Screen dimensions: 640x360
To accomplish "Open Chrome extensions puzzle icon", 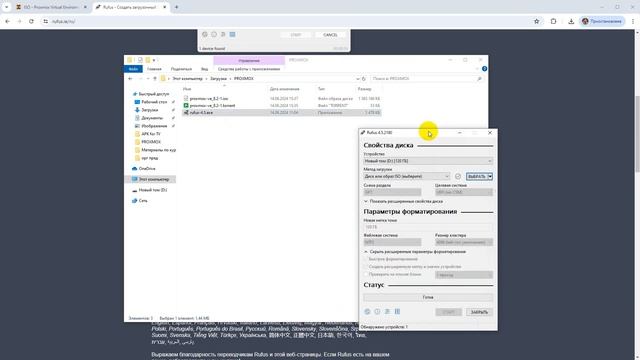I will pyautogui.click(x=553, y=21).
